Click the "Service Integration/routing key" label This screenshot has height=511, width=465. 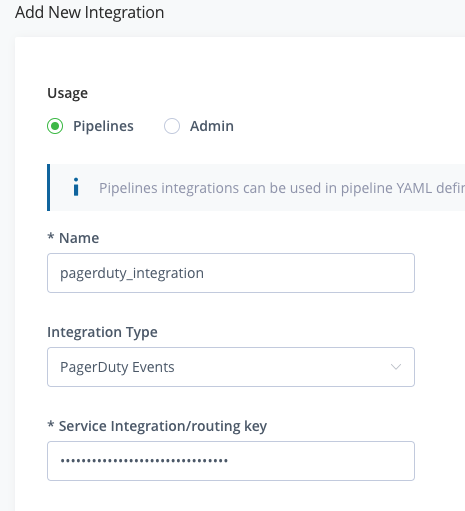tap(163, 426)
